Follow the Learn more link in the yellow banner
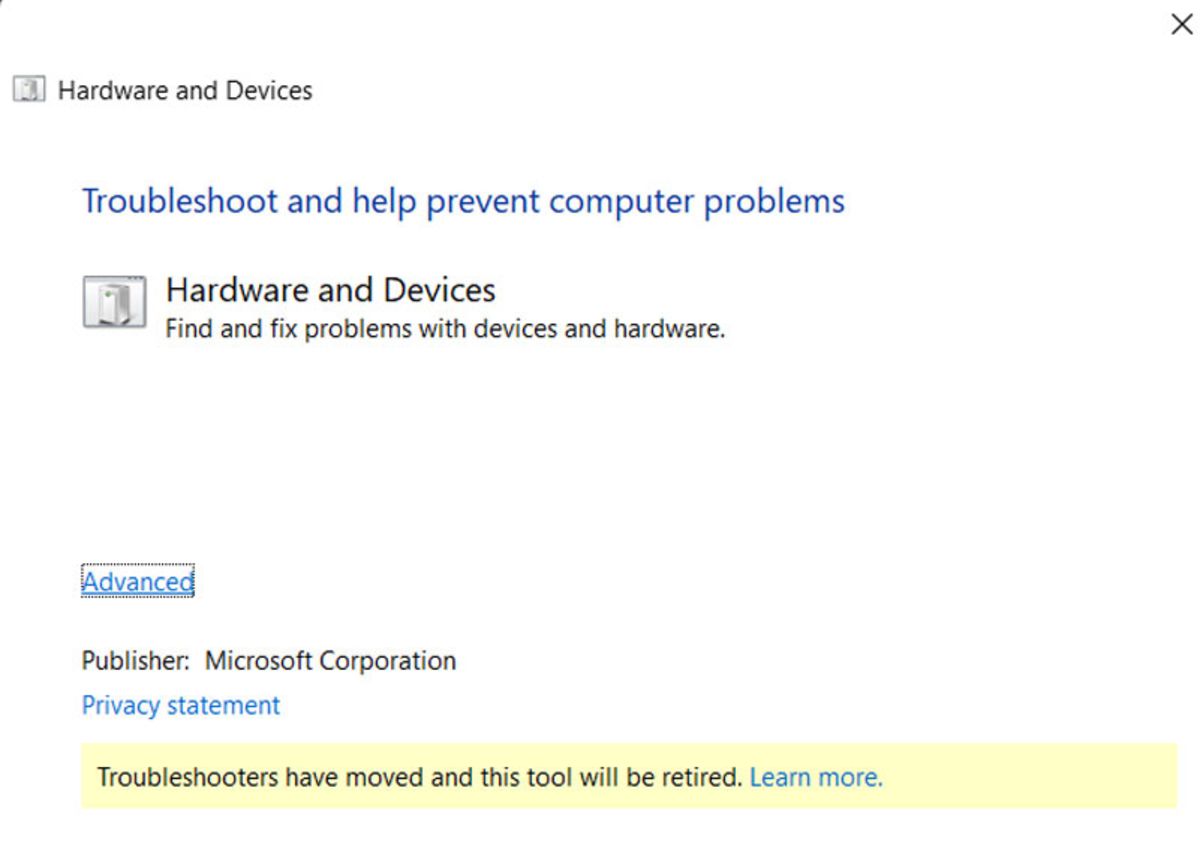This screenshot has height=845, width=1200. 816,777
